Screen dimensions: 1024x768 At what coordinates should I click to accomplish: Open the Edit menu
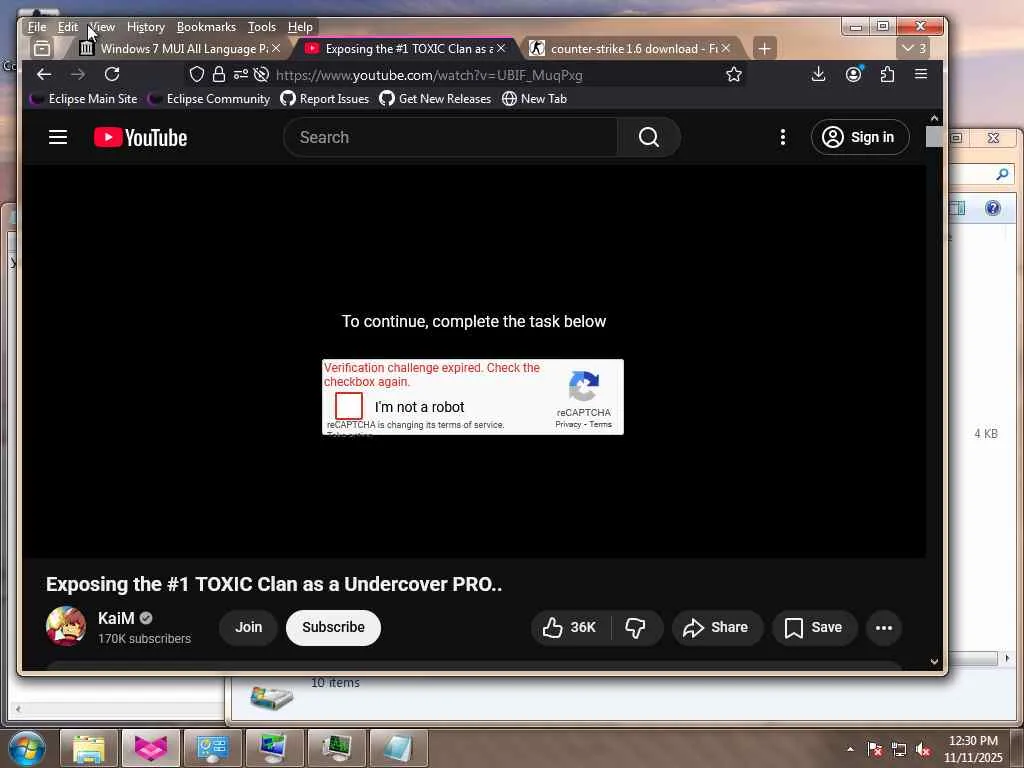[68, 27]
